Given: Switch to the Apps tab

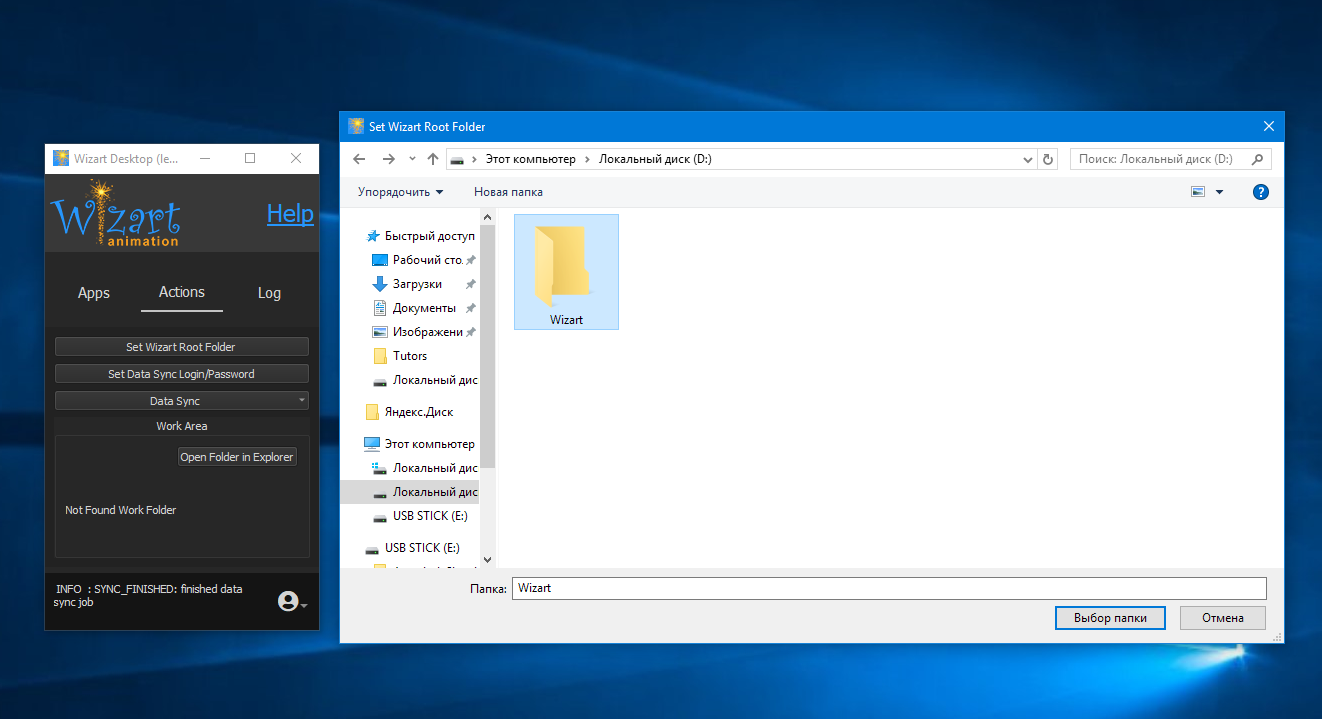Looking at the screenshot, I should pyautogui.click(x=93, y=292).
